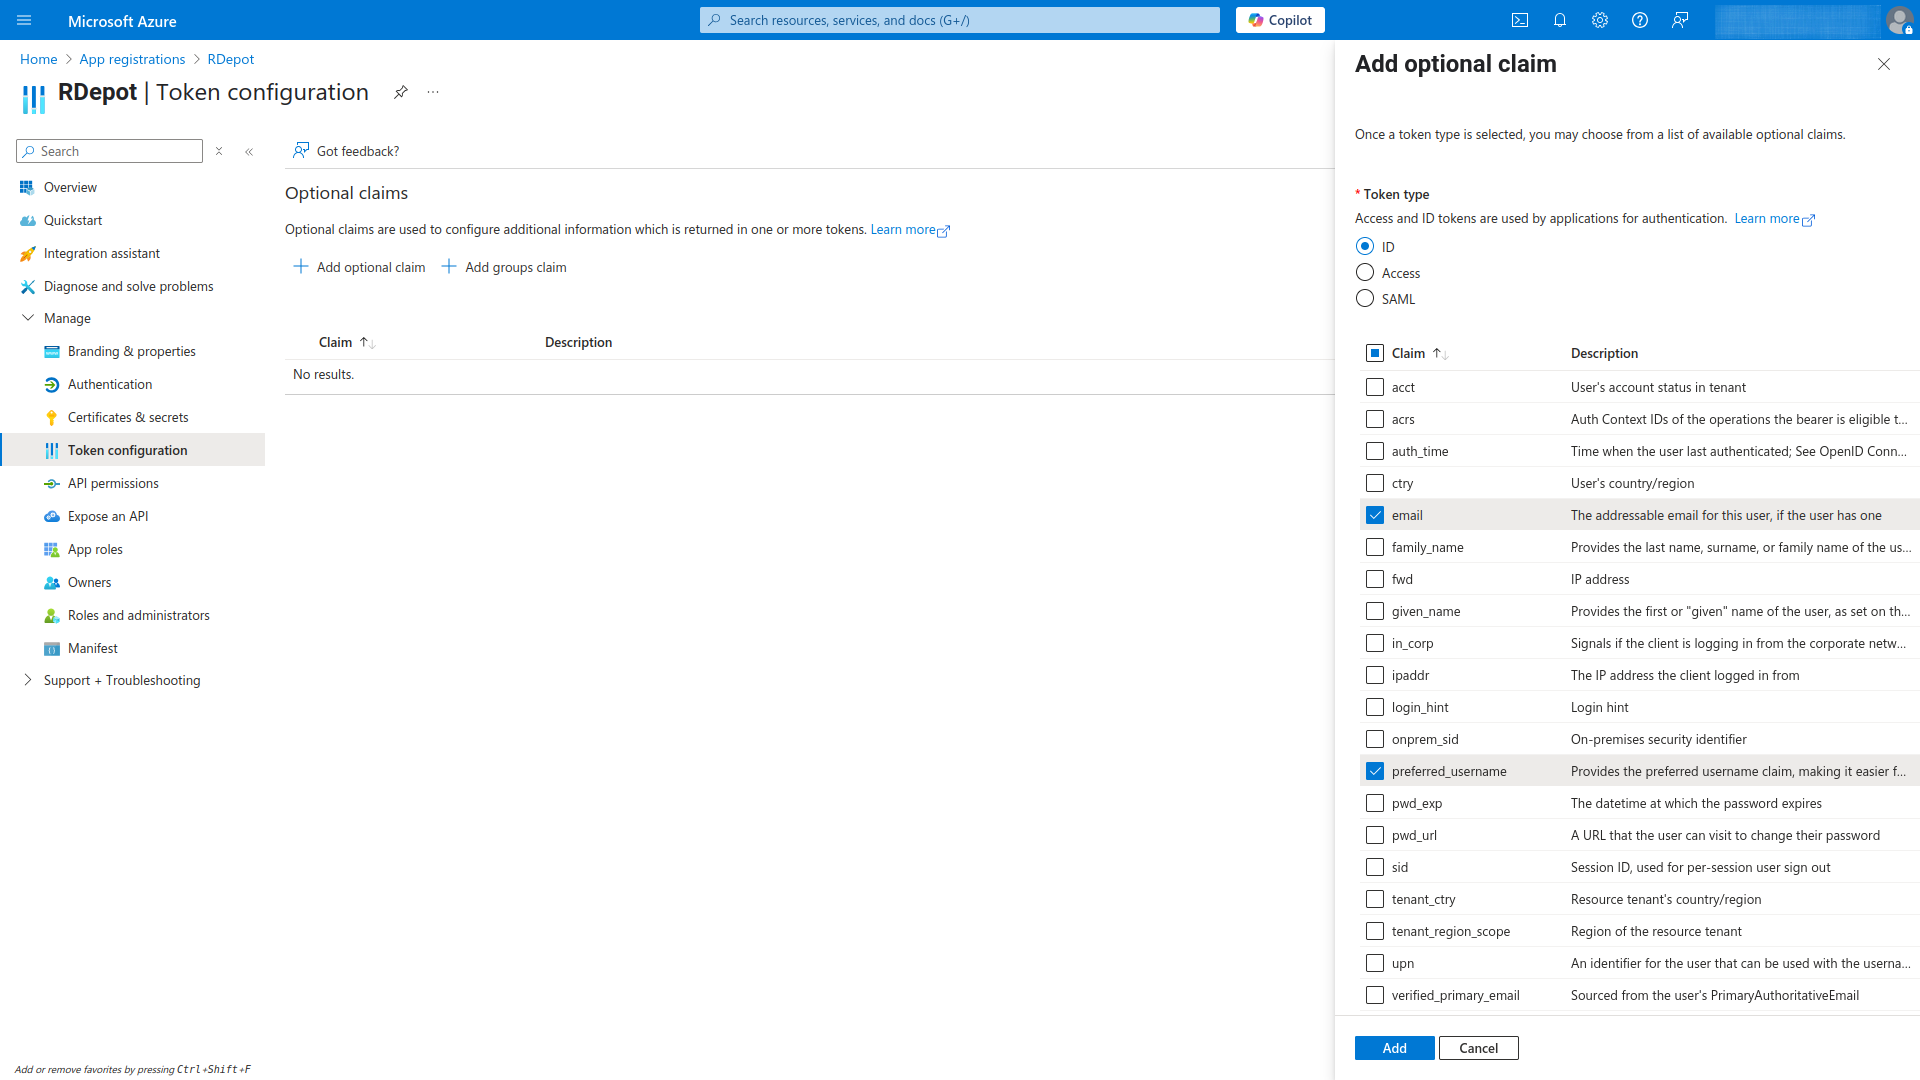Select the SAML token type
This screenshot has height=1080, width=1920.
pyautogui.click(x=1365, y=299)
